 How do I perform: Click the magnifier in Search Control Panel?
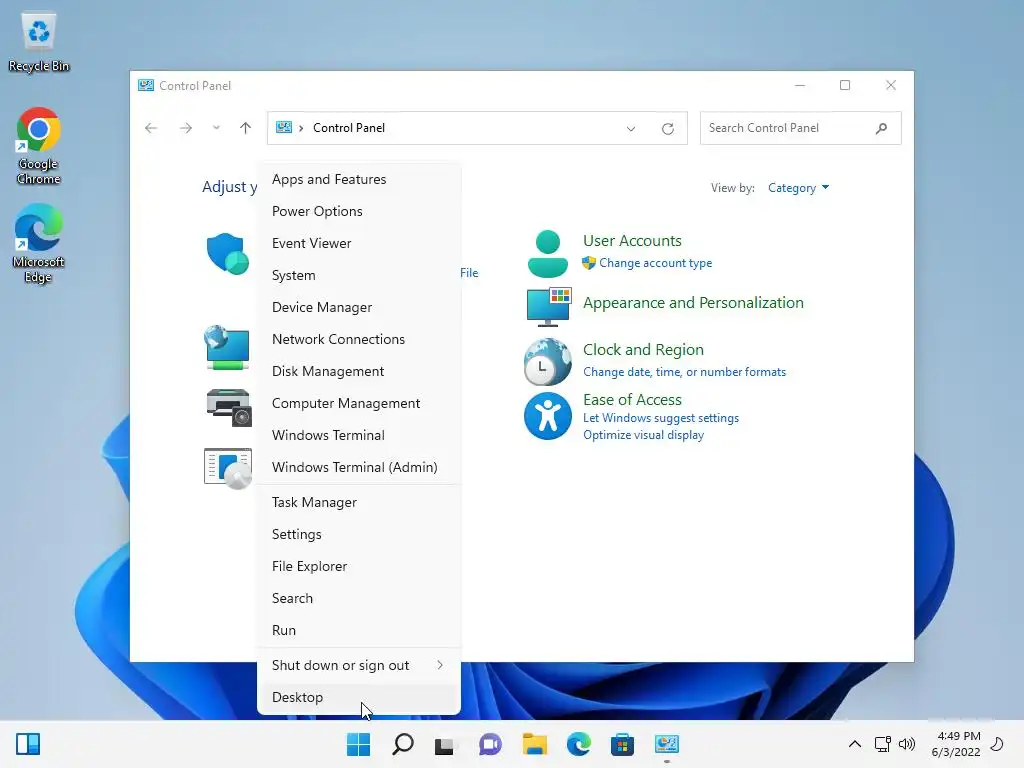coord(882,129)
